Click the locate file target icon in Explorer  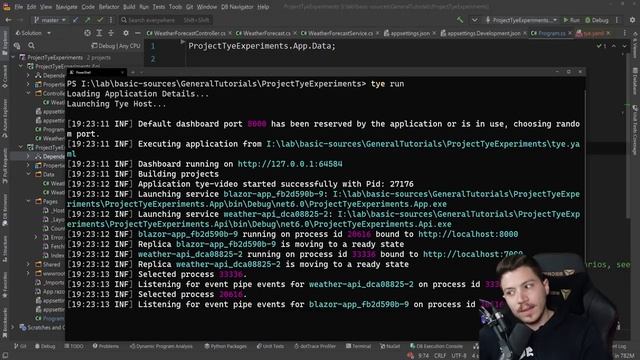coord(87,33)
